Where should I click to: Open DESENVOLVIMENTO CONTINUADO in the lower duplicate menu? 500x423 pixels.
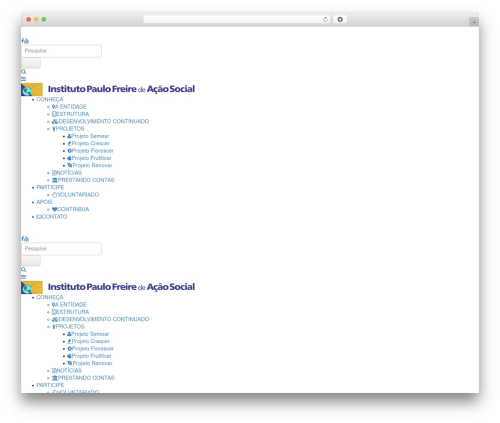[x=100, y=319]
